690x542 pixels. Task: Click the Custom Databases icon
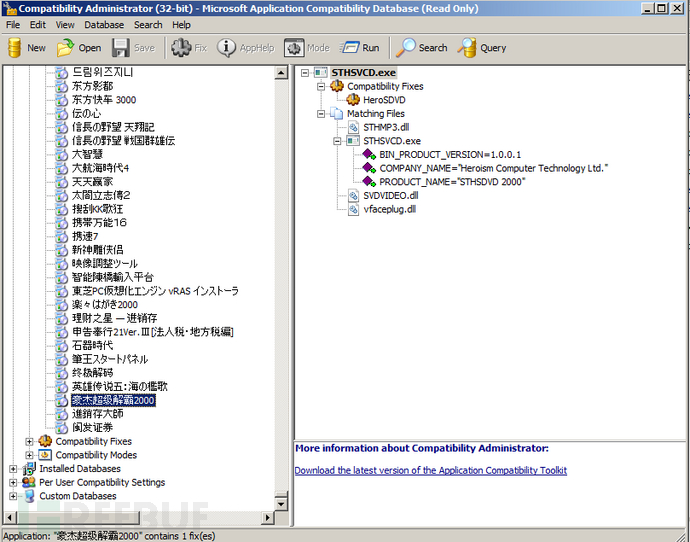pyautogui.click(x=29, y=496)
